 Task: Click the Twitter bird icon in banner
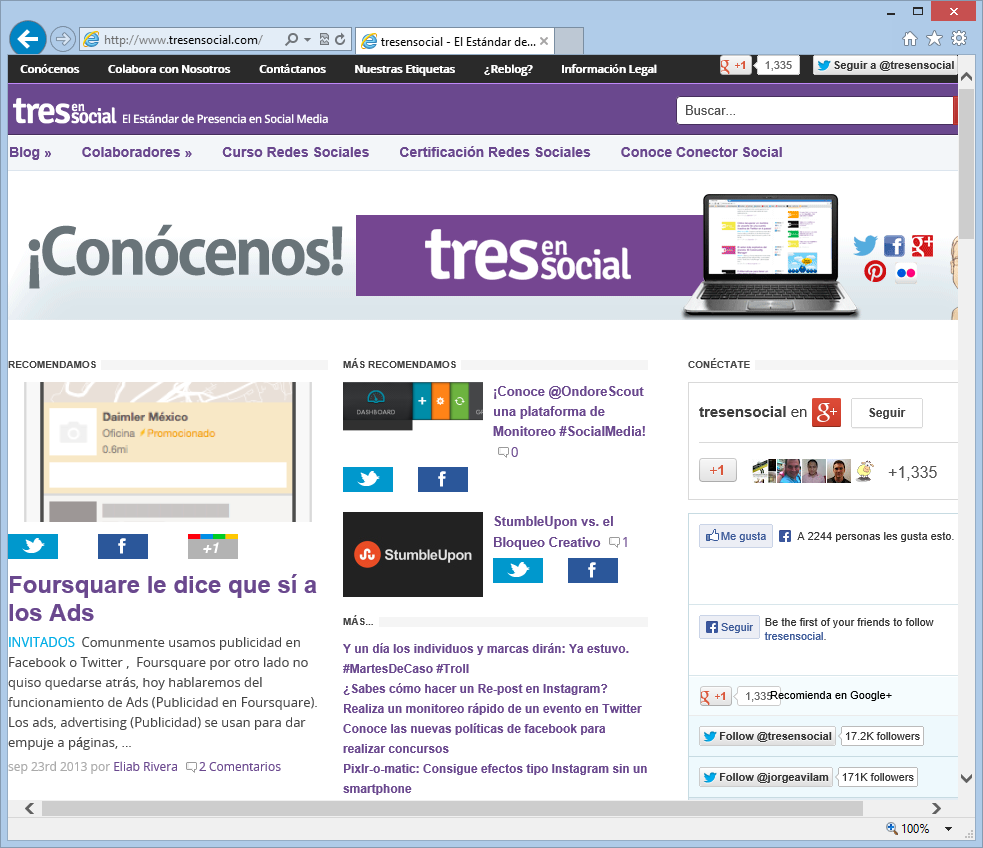[865, 246]
